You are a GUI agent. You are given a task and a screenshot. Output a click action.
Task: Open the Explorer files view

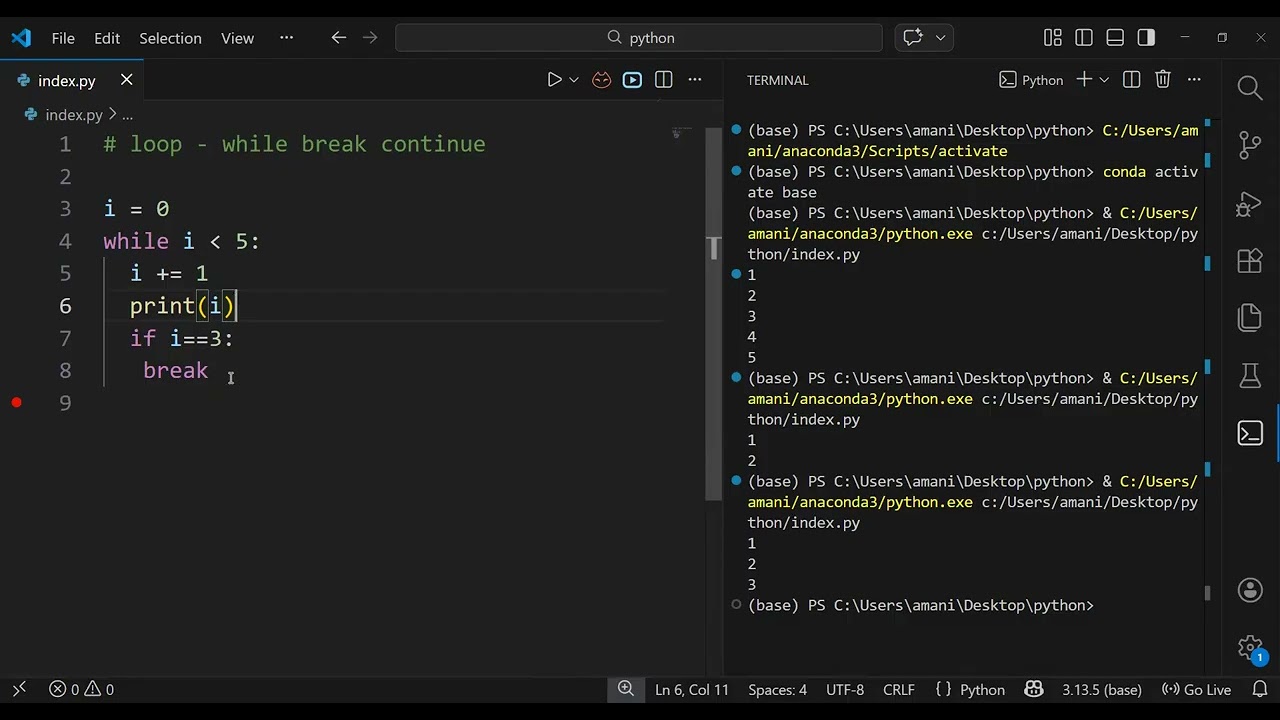point(1250,318)
